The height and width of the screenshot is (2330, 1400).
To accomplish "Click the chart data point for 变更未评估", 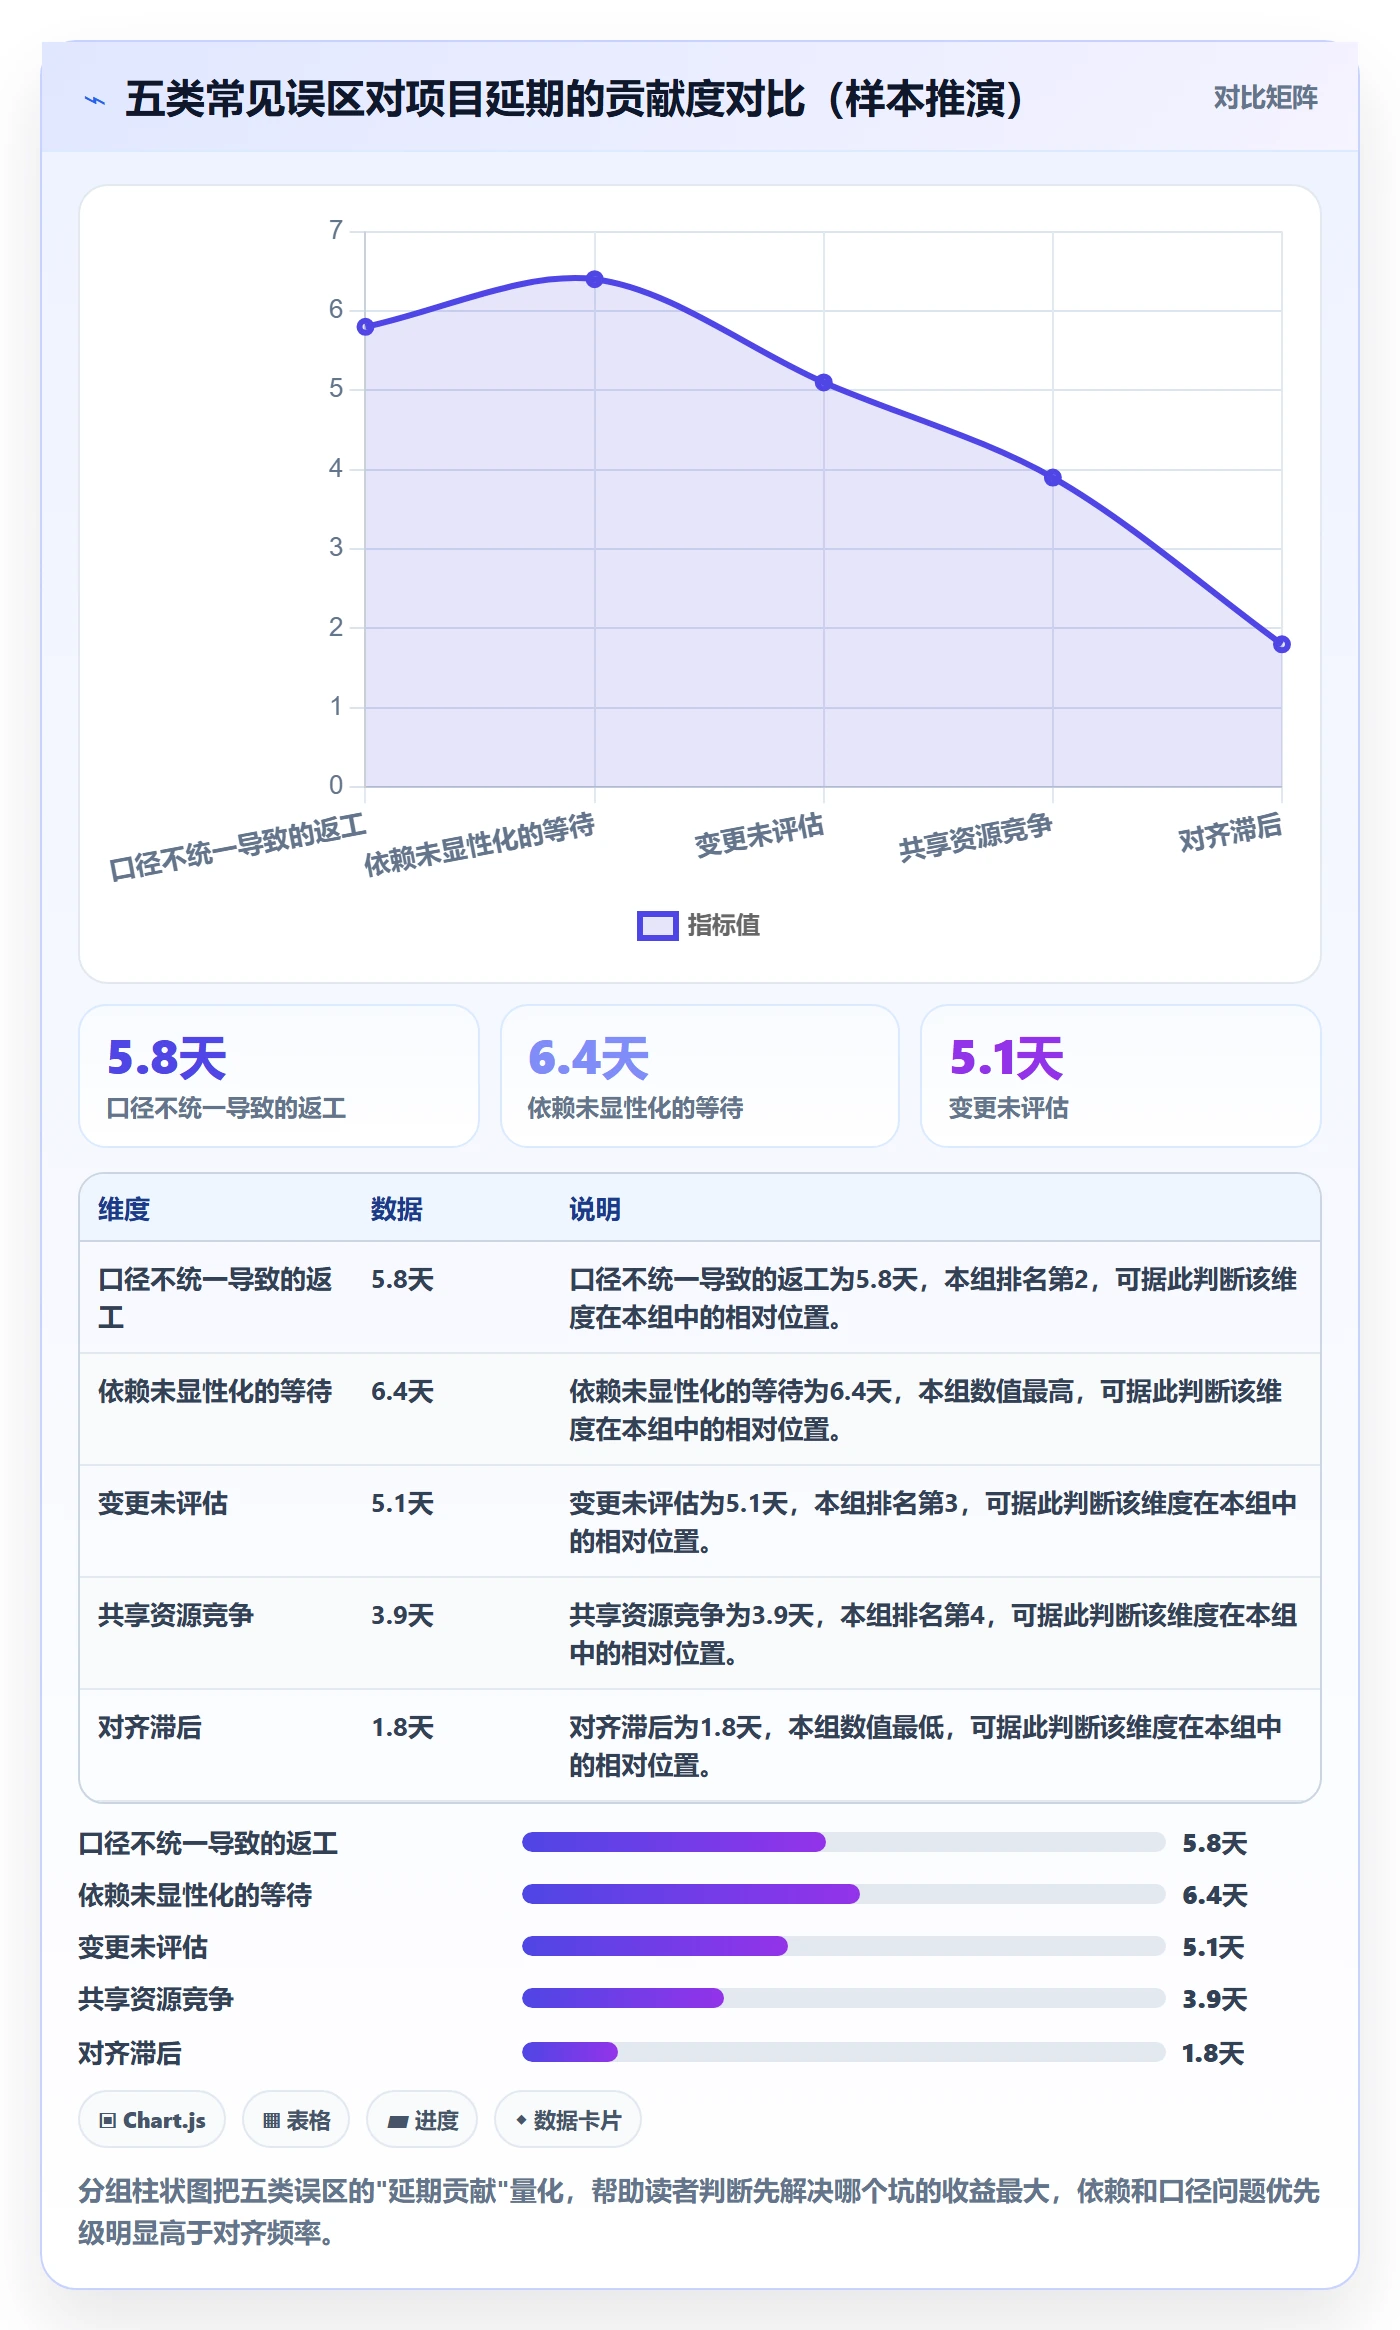I will [x=824, y=382].
